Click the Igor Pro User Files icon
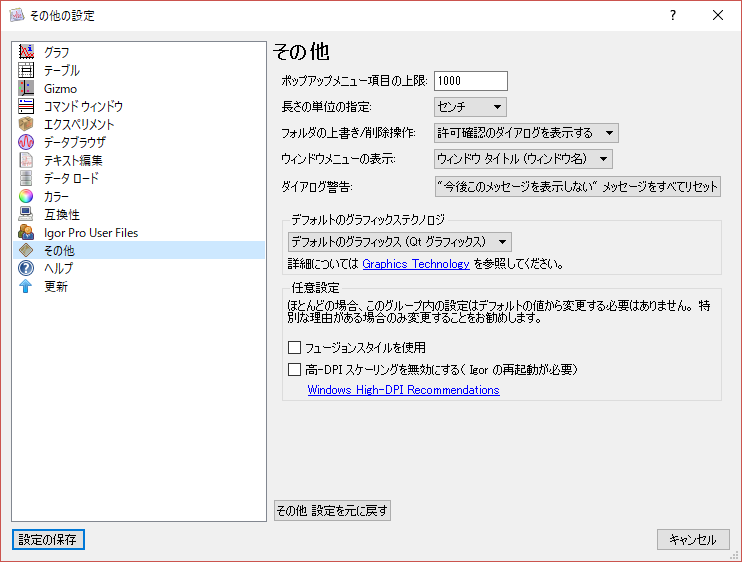 pos(26,232)
